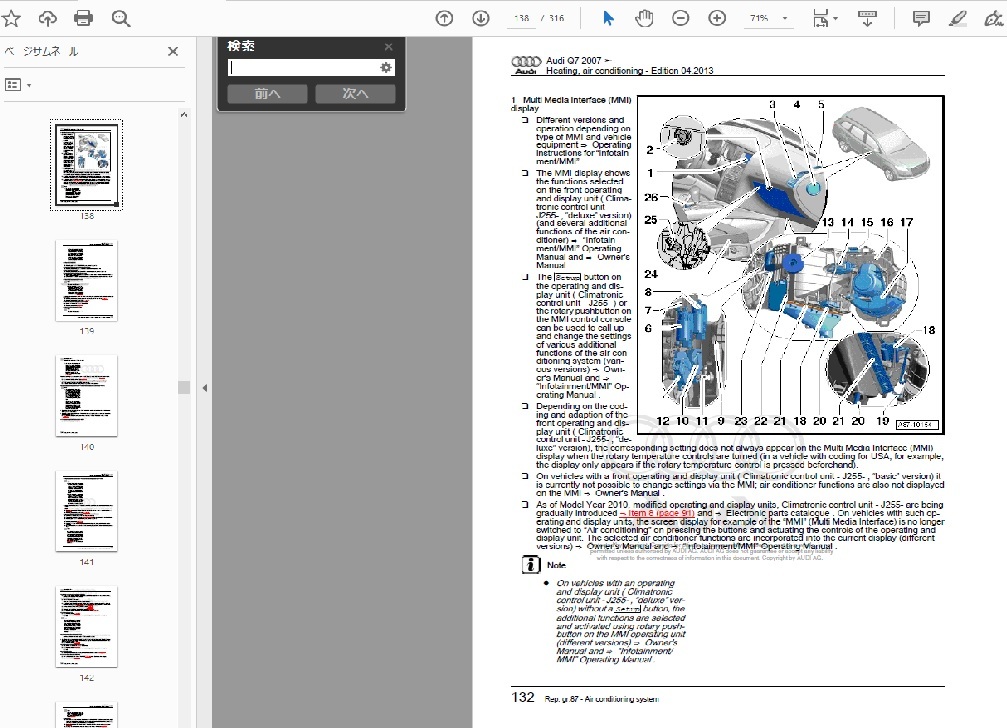Zoom in with plus button
The height and width of the screenshot is (728, 1007).
pyautogui.click(x=717, y=18)
